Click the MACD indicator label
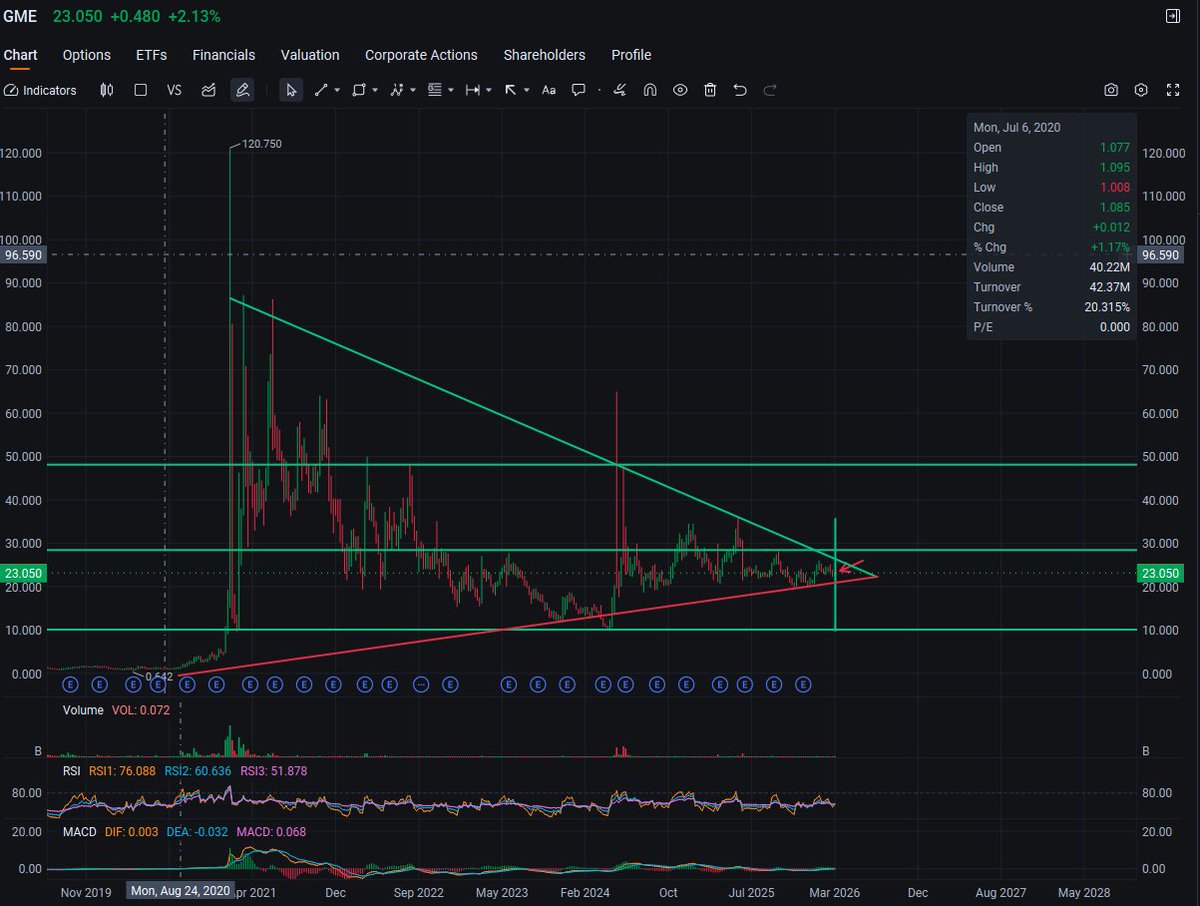The width and height of the screenshot is (1200, 906). 78,831
